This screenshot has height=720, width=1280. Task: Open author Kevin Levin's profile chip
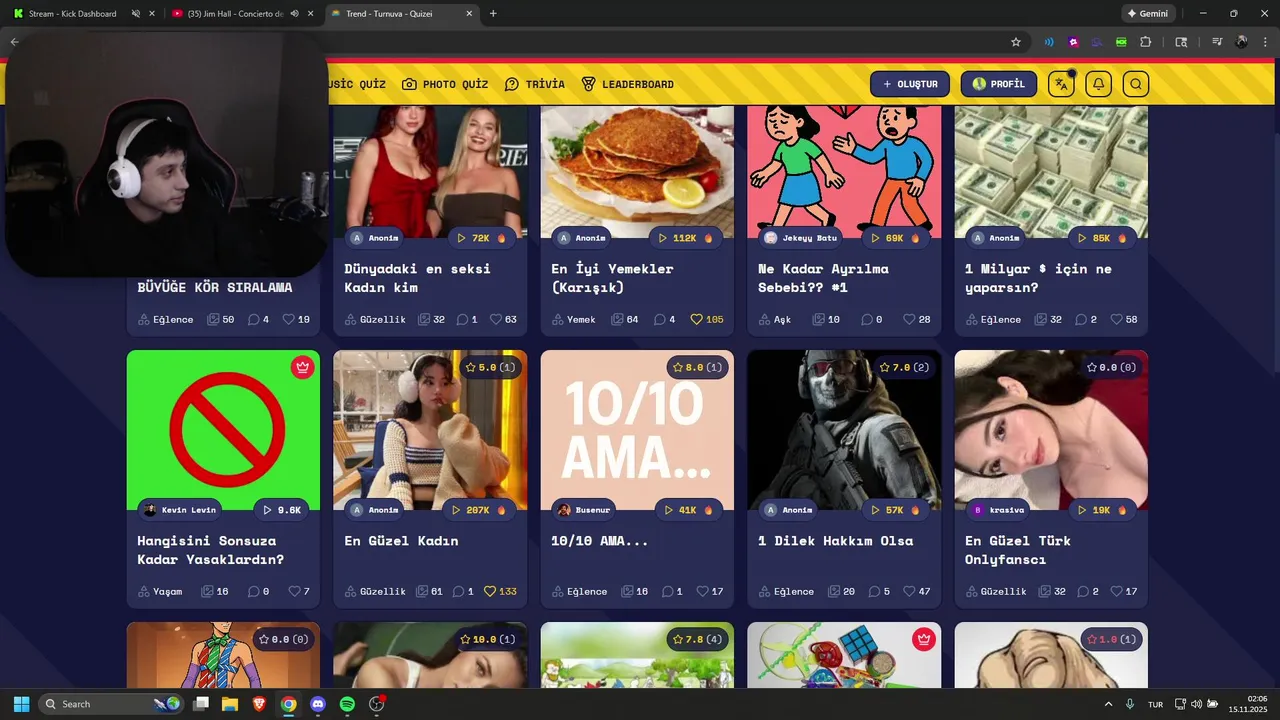[x=180, y=510]
